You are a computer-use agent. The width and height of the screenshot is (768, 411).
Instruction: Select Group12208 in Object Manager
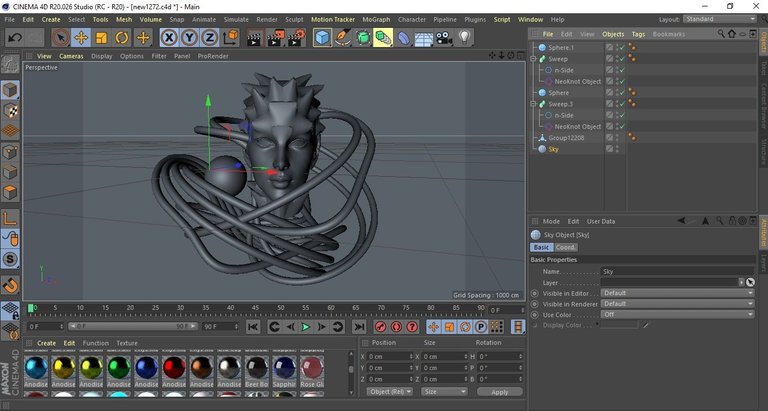[566, 138]
